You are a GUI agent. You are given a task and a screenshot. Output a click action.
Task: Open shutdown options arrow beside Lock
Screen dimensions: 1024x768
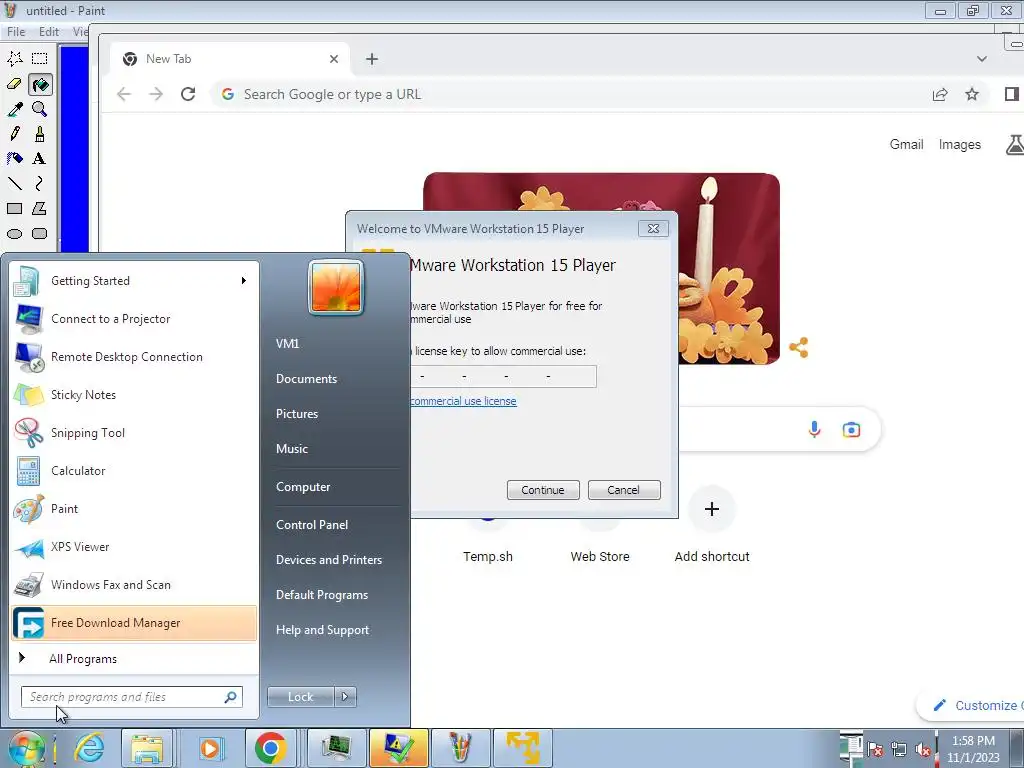tap(345, 697)
